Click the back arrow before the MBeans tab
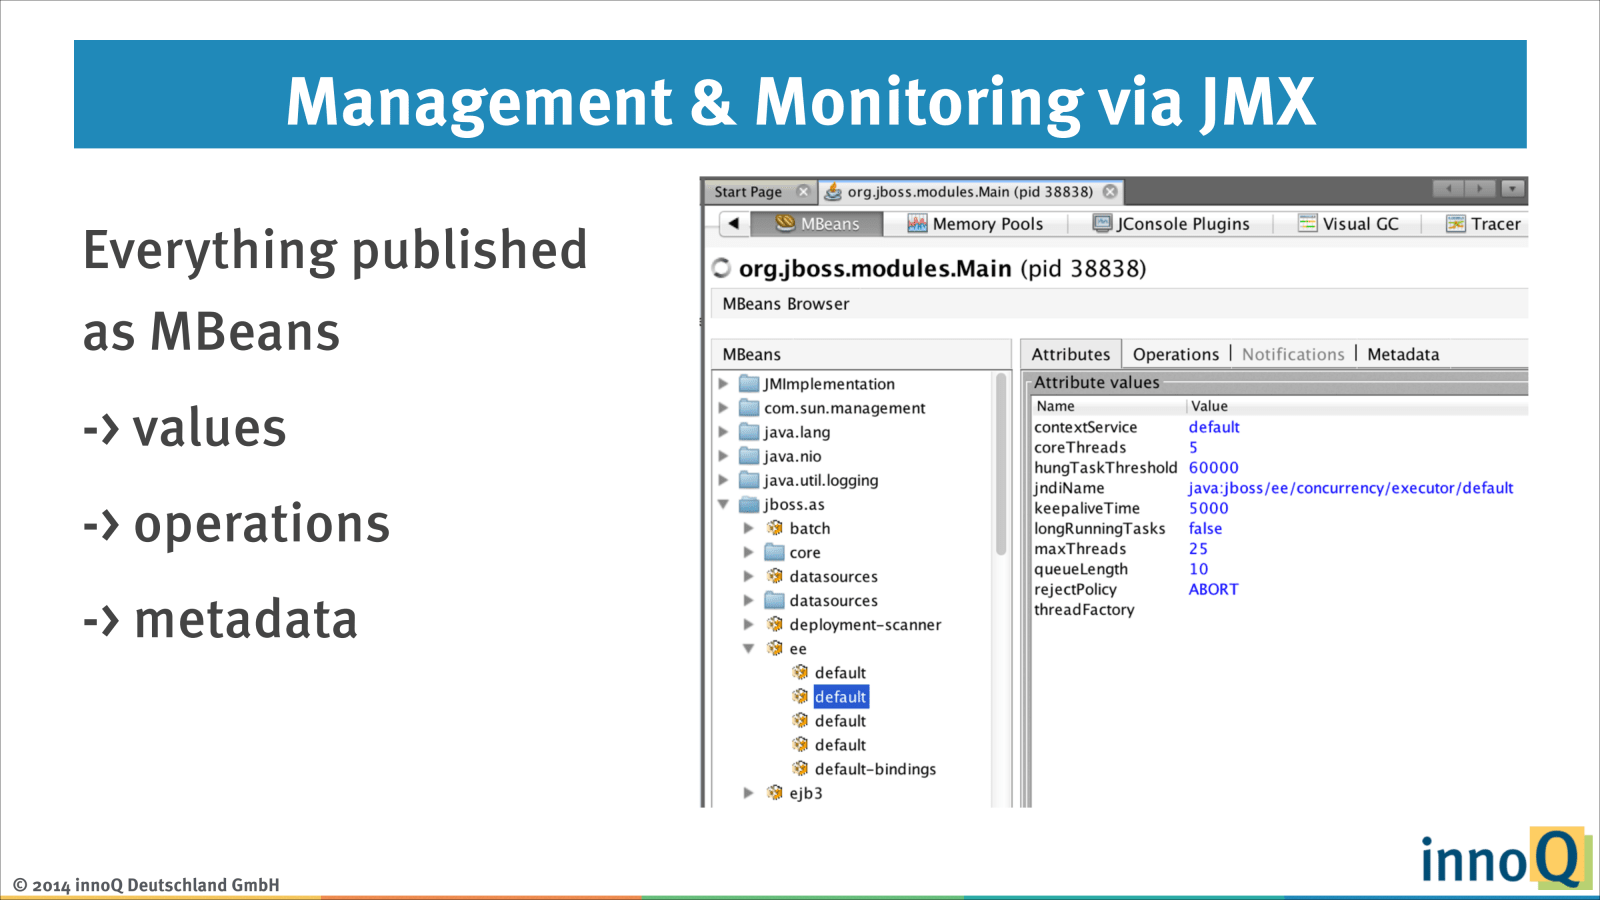1600x900 pixels. 734,223
